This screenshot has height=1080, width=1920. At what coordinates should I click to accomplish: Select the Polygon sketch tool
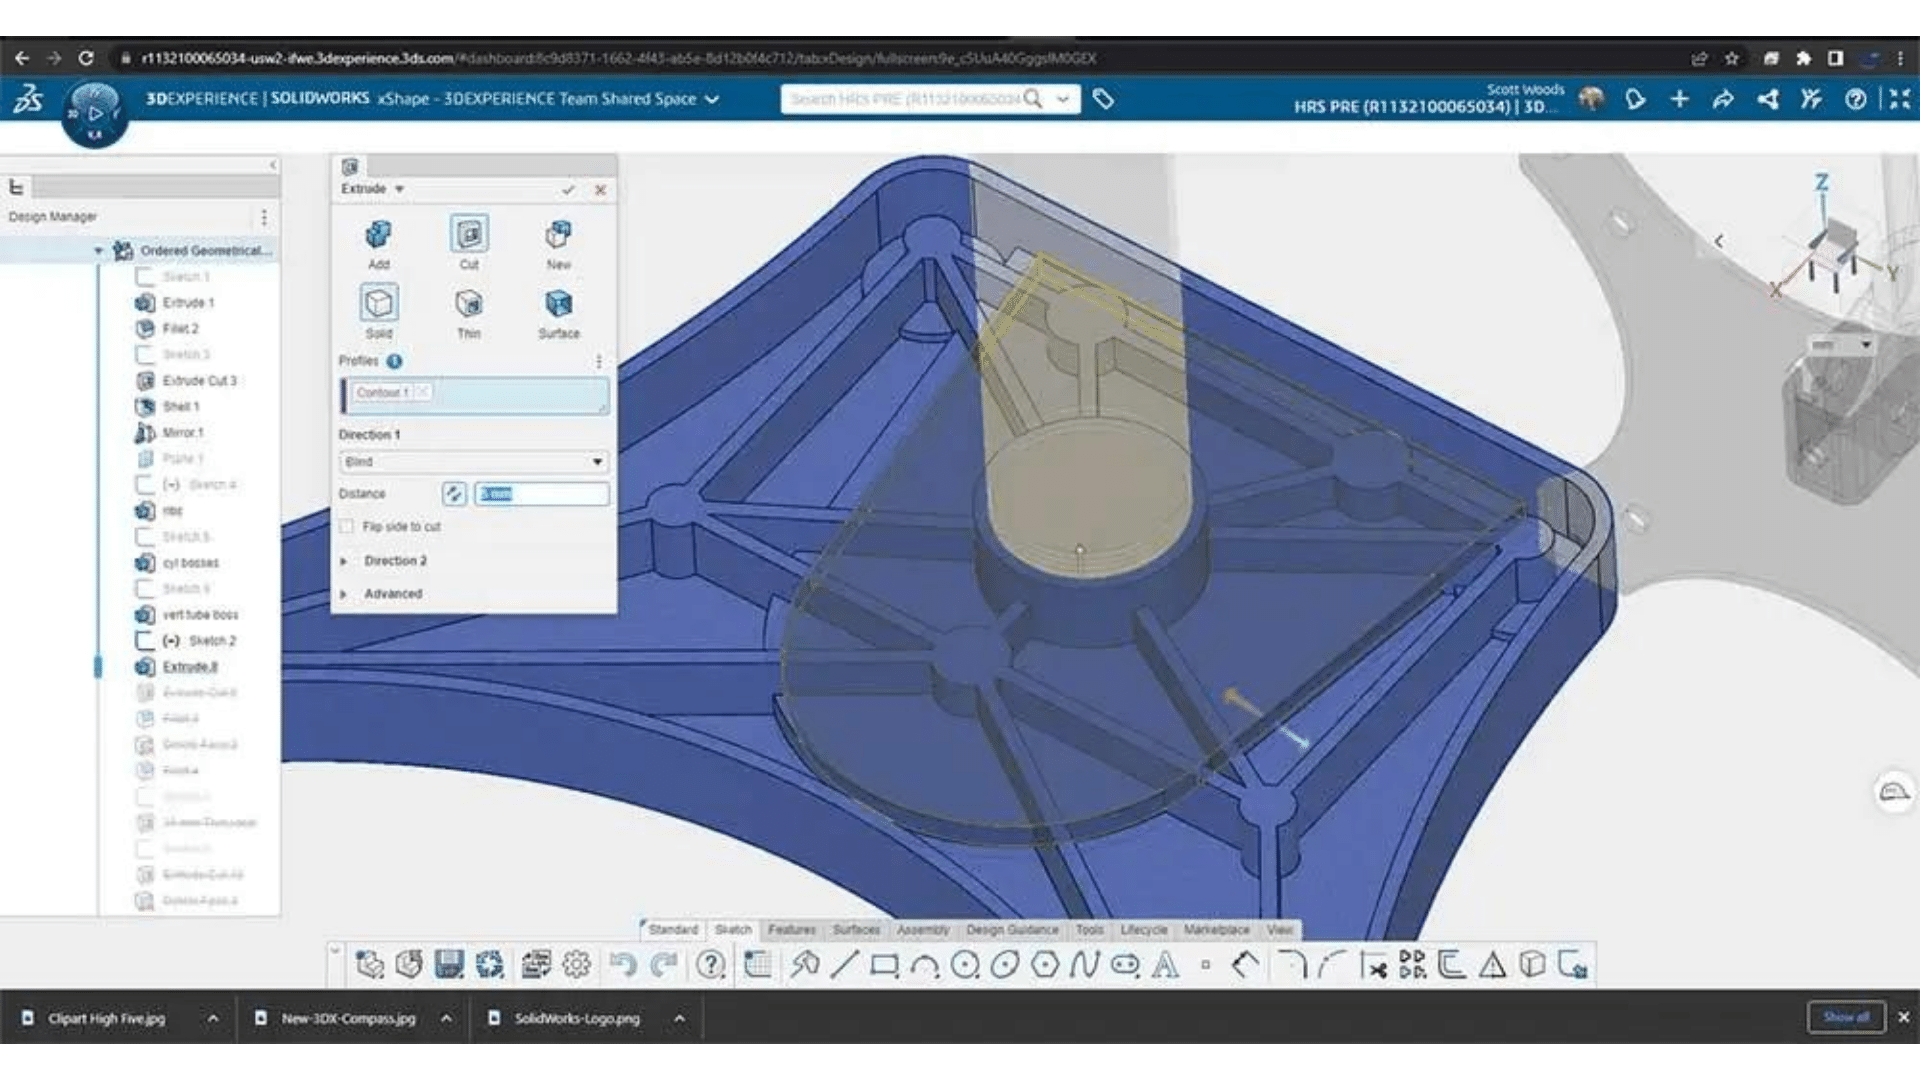point(1045,965)
